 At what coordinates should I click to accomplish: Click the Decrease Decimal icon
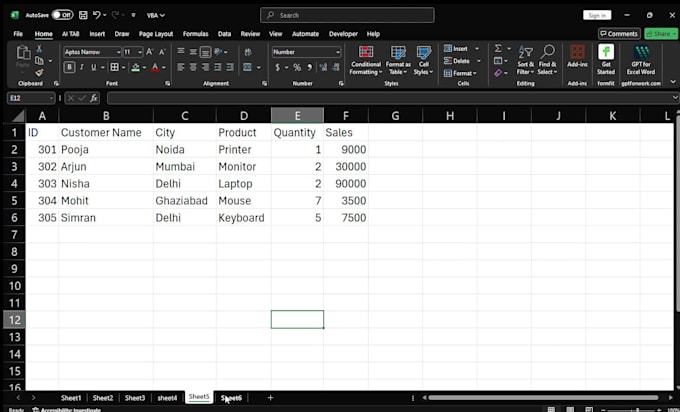coord(336,67)
